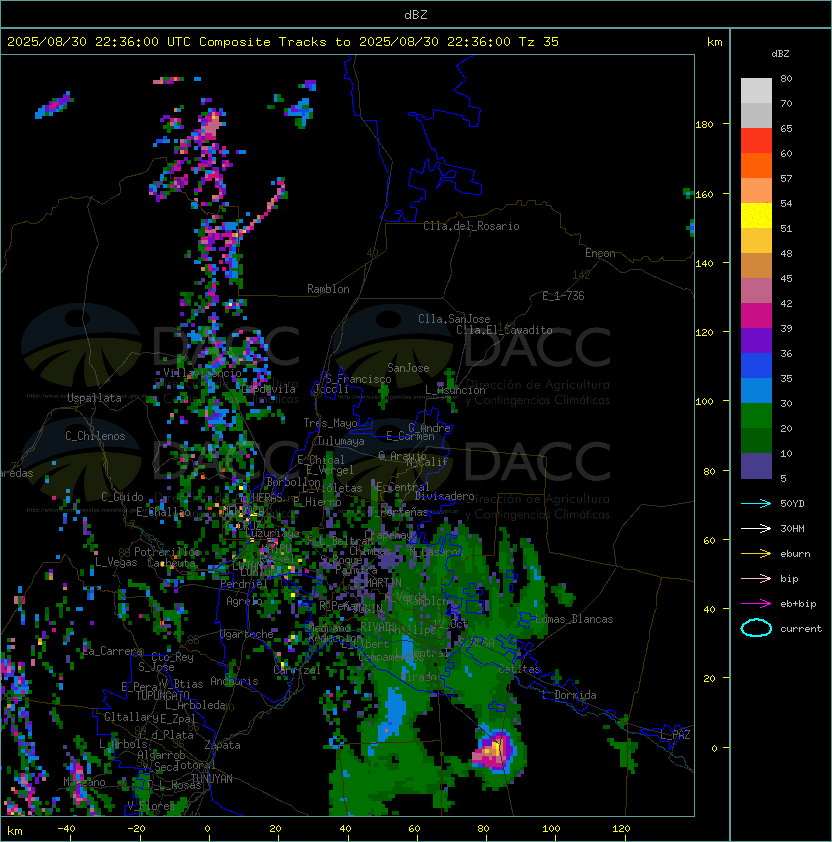Click the 'L_PAZ' map label

675,735
